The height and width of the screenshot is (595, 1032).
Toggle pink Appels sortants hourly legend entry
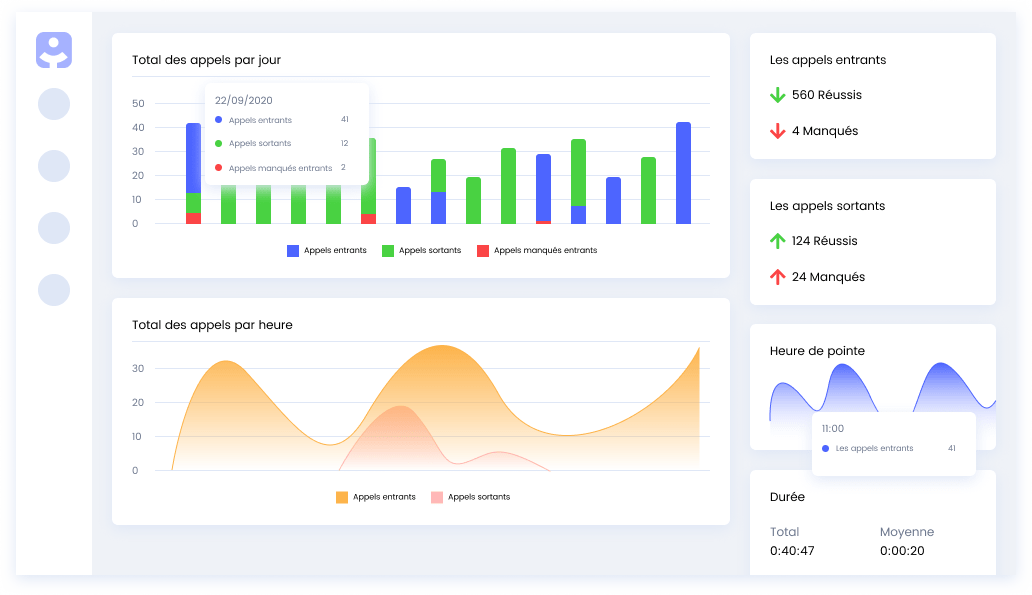click(470, 497)
